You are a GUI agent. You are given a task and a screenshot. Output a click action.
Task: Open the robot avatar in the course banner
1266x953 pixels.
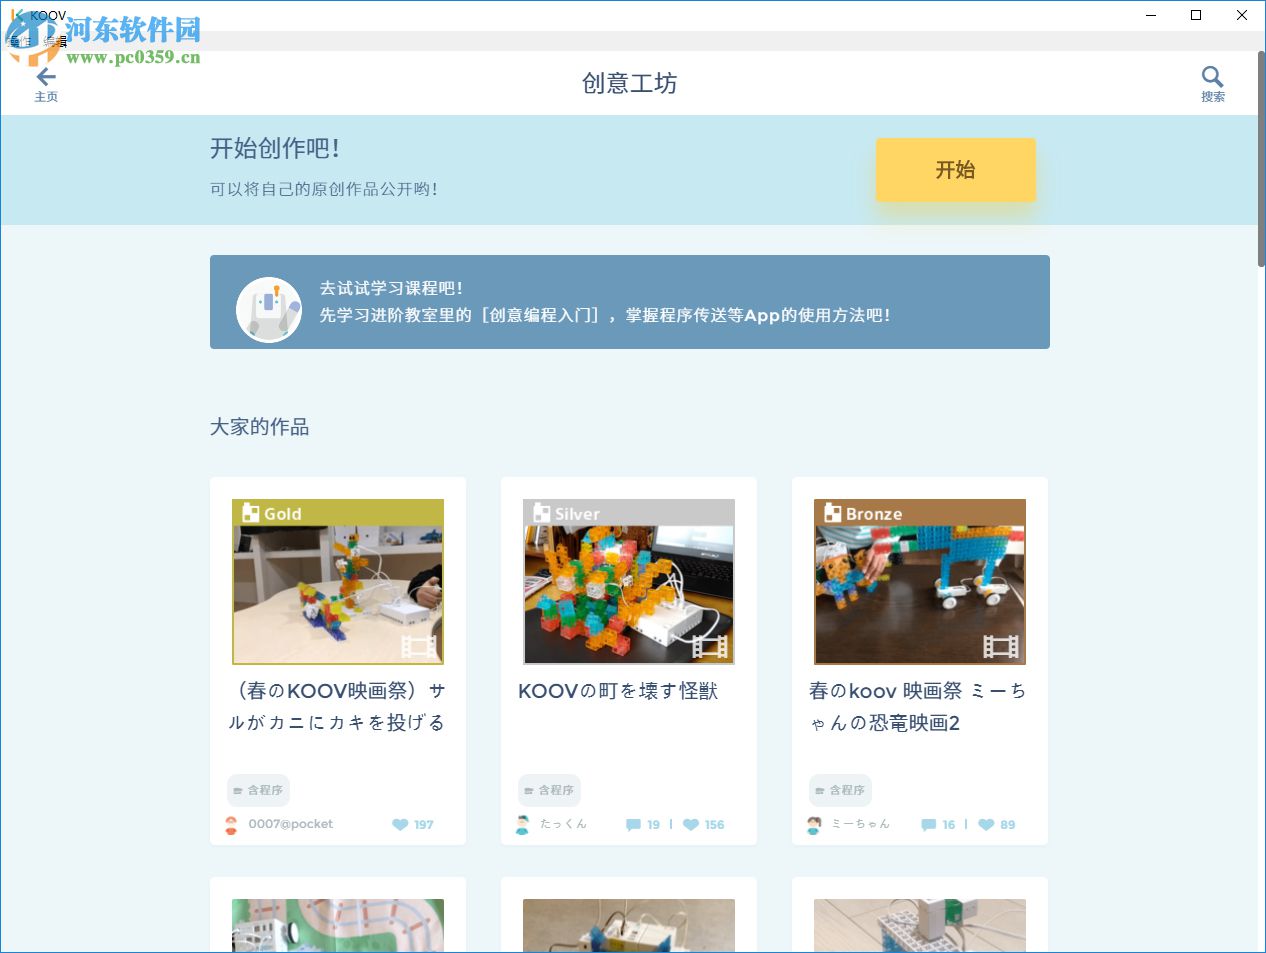269,309
